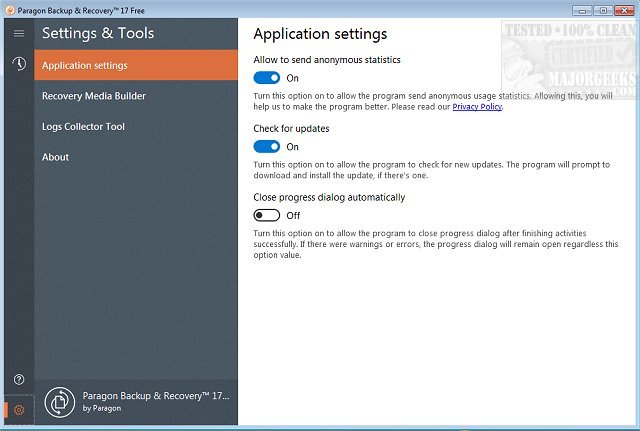
Task: Click the 'by Paragon' text
Action: (x=102, y=408)
